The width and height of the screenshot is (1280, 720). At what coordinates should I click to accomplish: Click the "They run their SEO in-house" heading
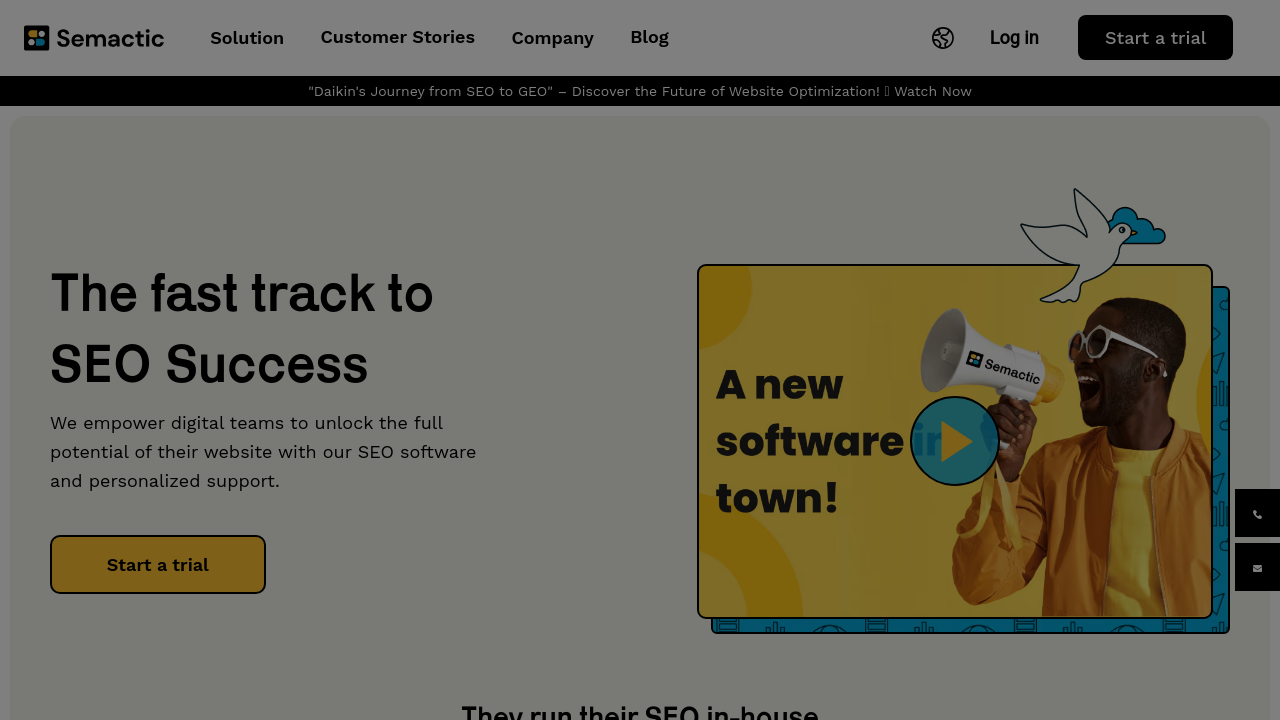[x=640, y=713]
